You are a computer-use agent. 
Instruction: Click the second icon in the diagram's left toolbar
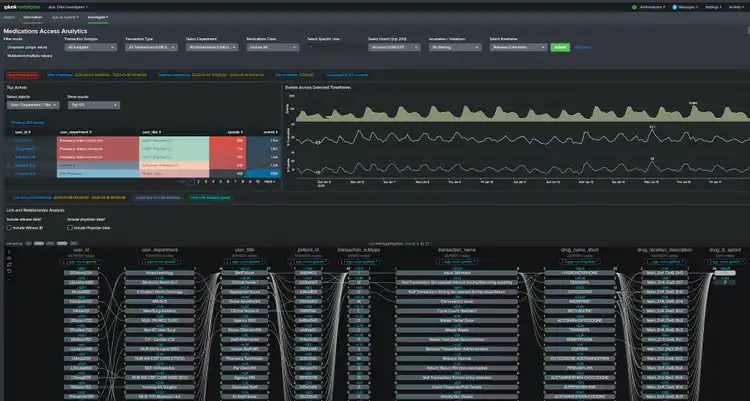pyautogui.click(x=10, y=257)
